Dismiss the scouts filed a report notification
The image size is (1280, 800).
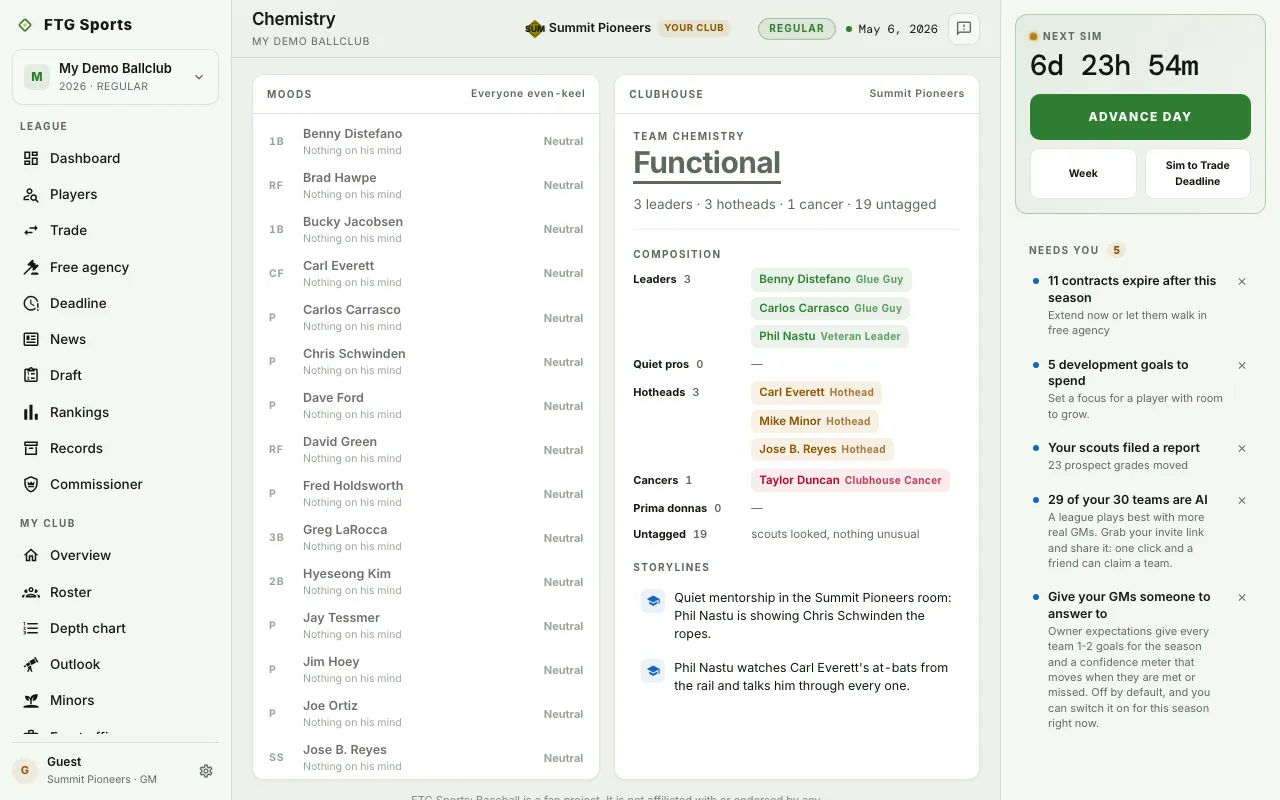[1242, 449]
